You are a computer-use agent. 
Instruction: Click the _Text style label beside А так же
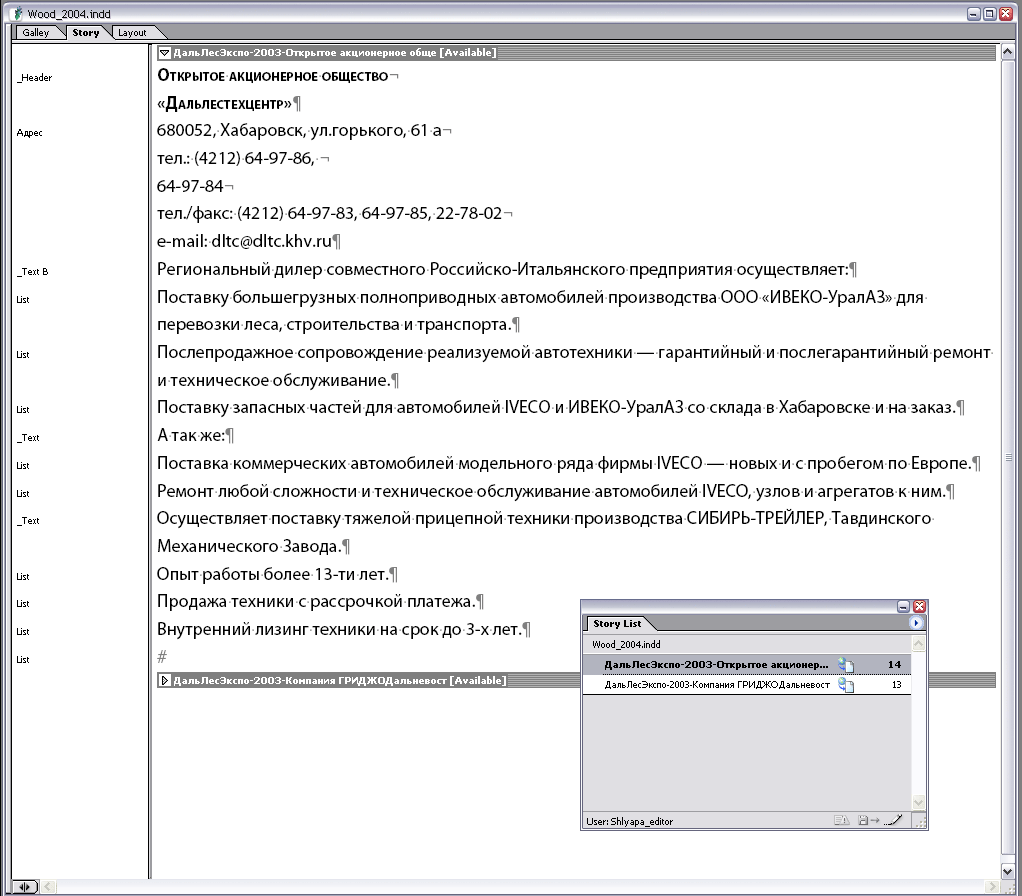[28, 438]
